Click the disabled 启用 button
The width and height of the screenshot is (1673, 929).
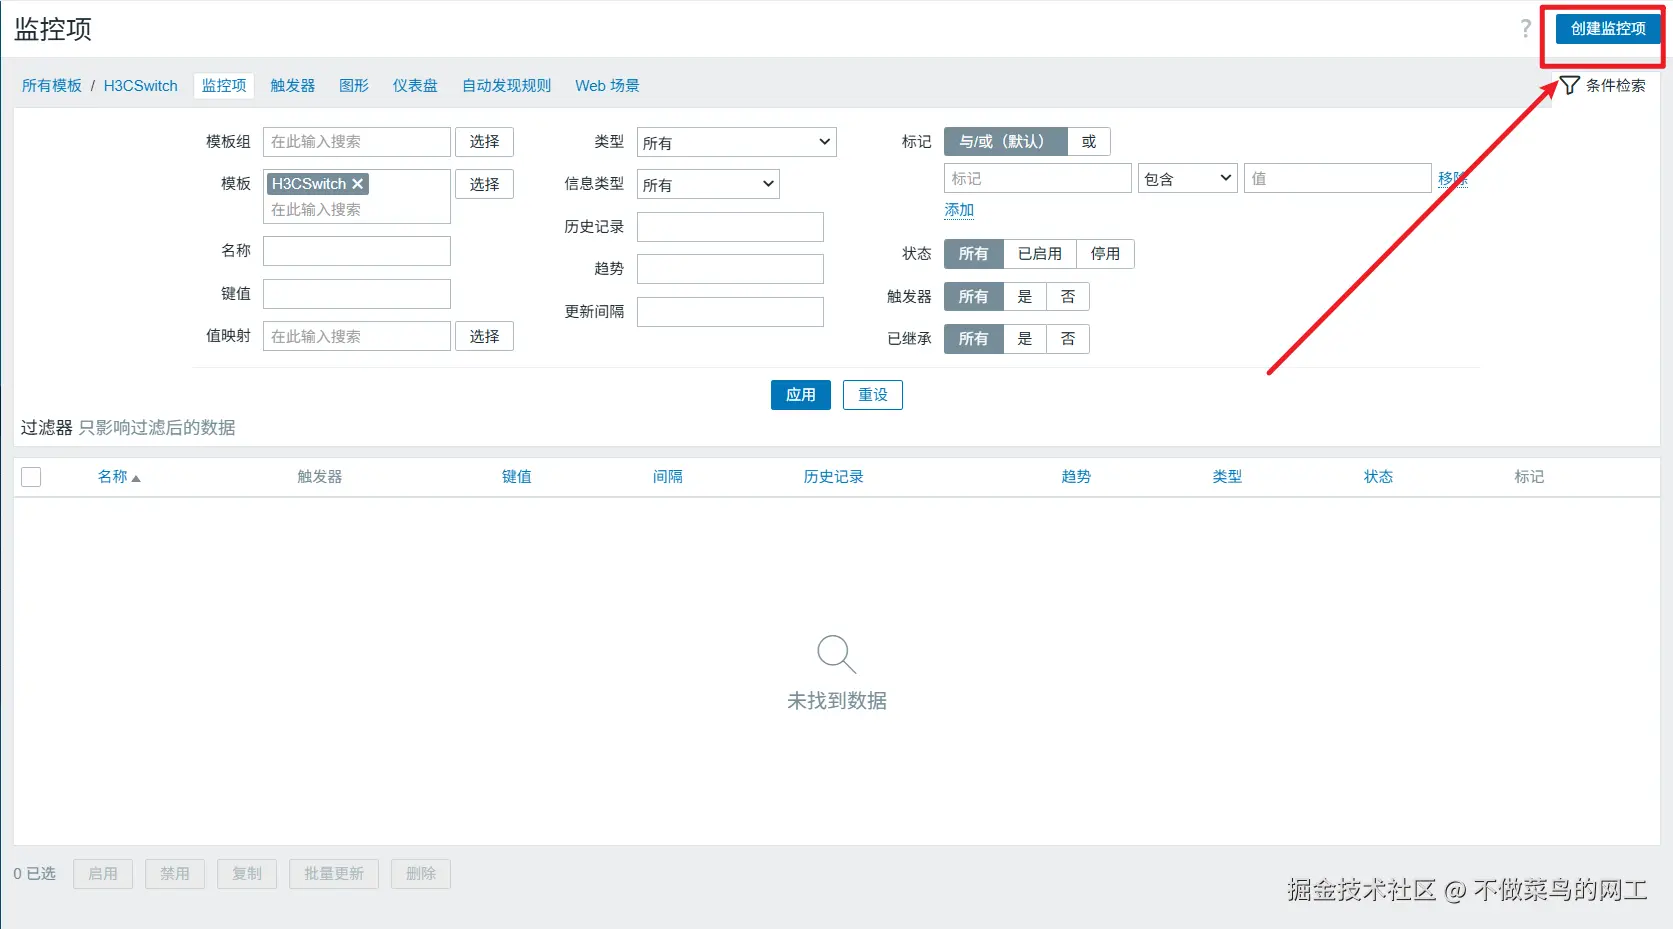(x=103, y=874)
